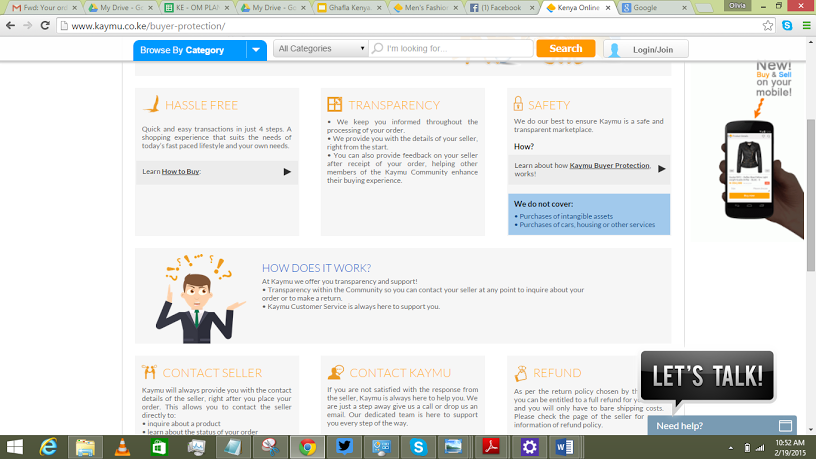
Task: Click the Login/Join button
Action: click(x=646, y=49)
